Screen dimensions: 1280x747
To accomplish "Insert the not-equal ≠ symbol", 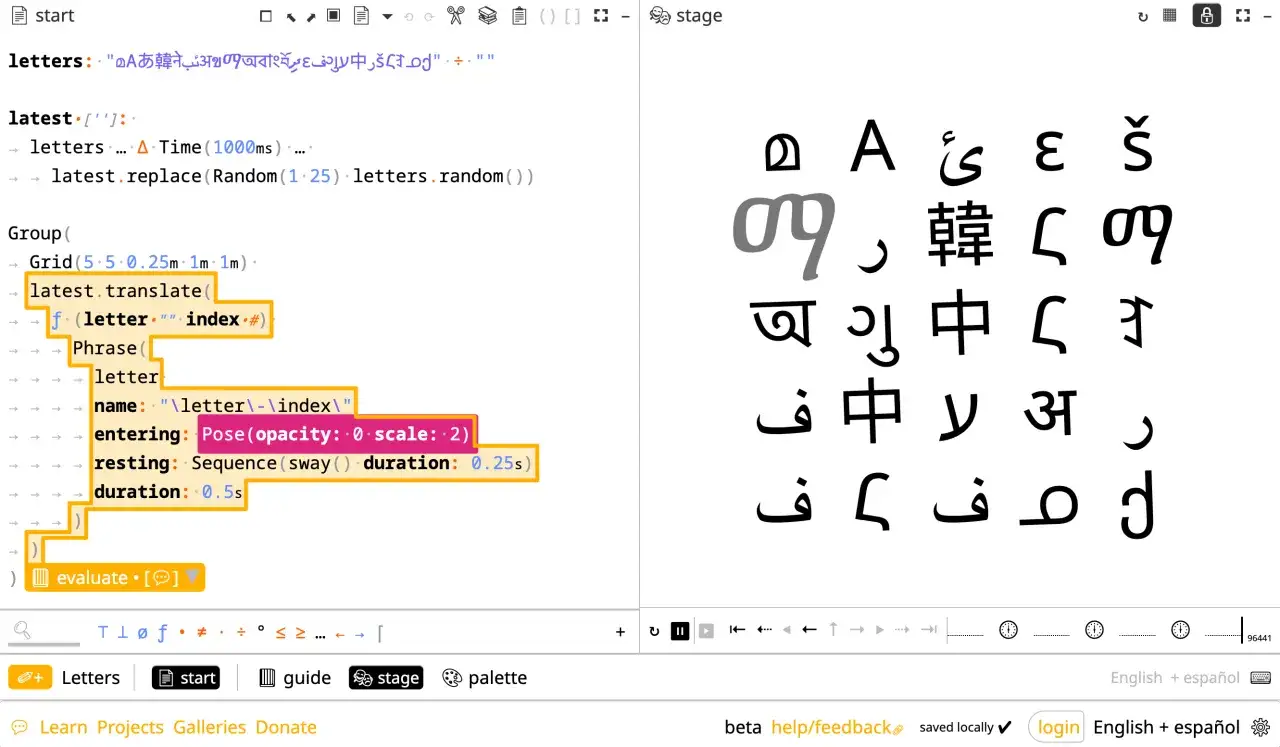I will 201,632.
